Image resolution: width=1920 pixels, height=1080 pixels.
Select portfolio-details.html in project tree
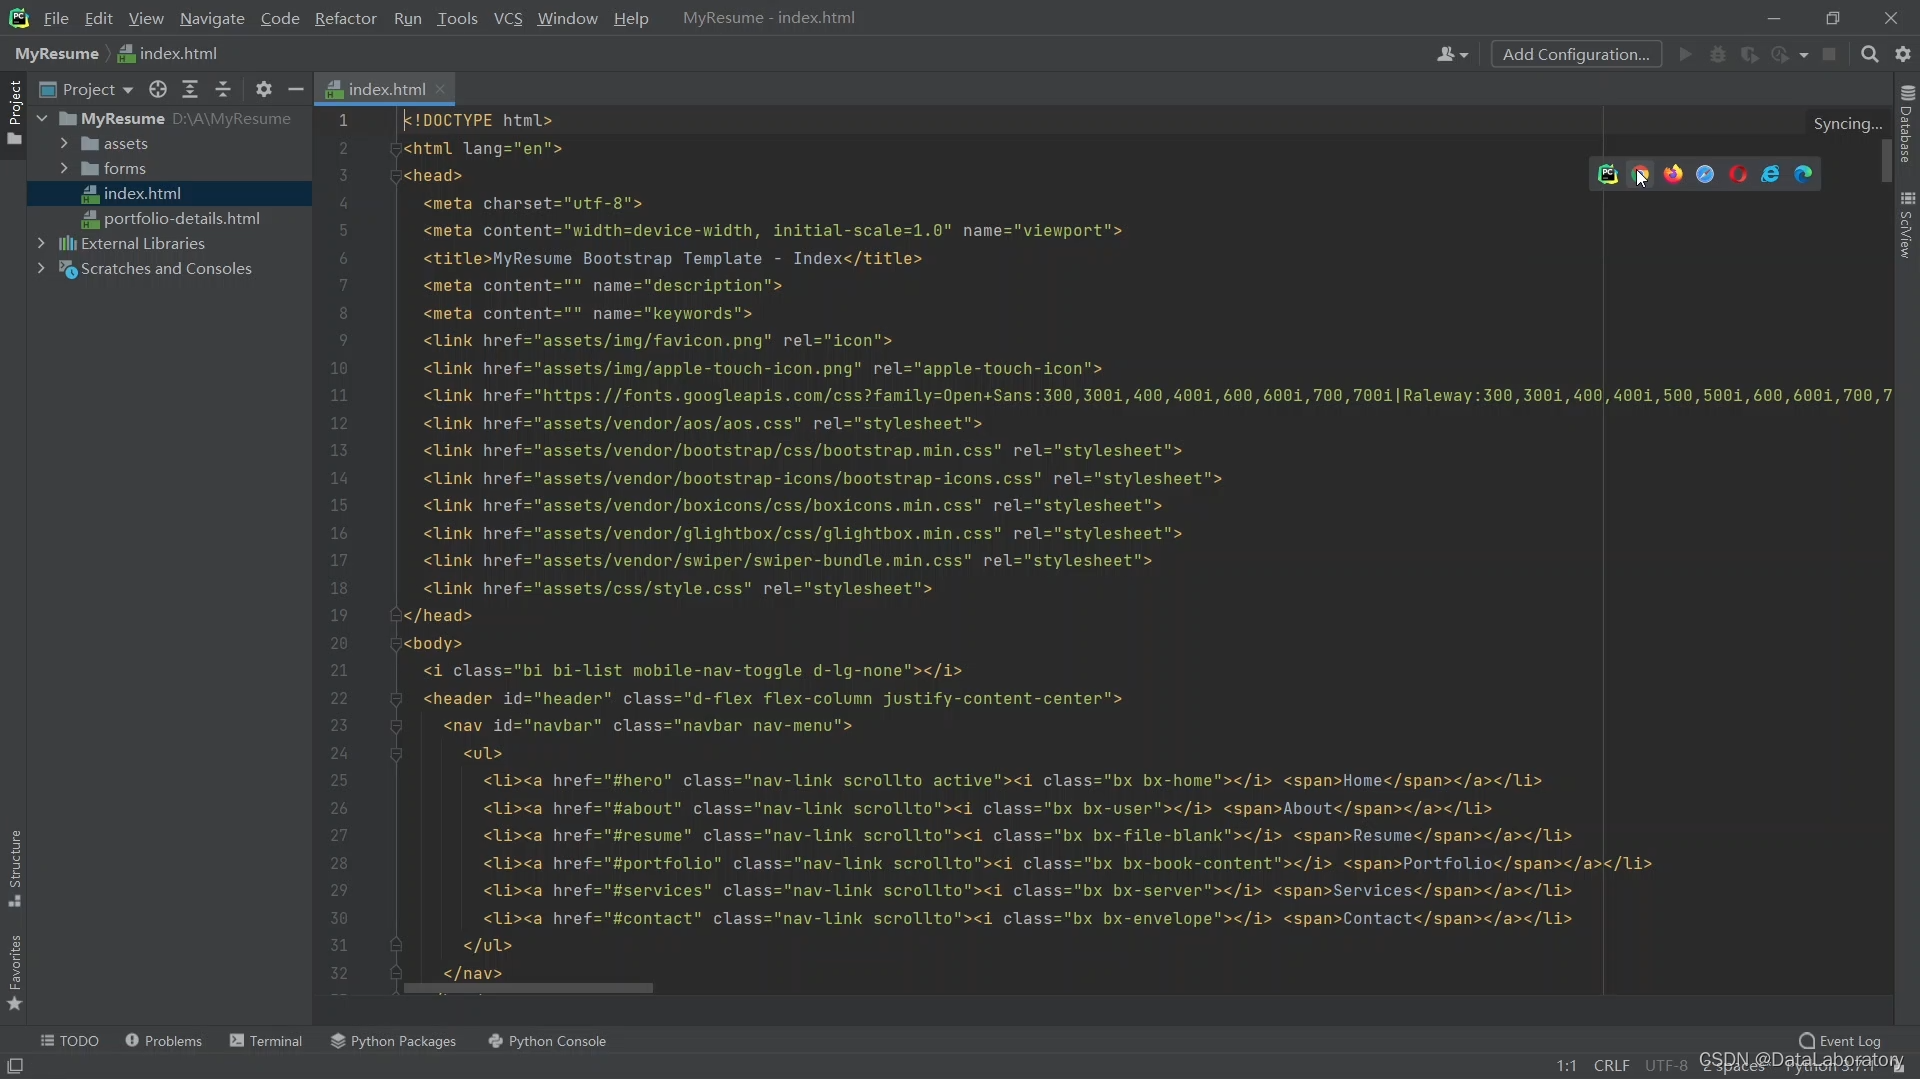coord(170,218)
